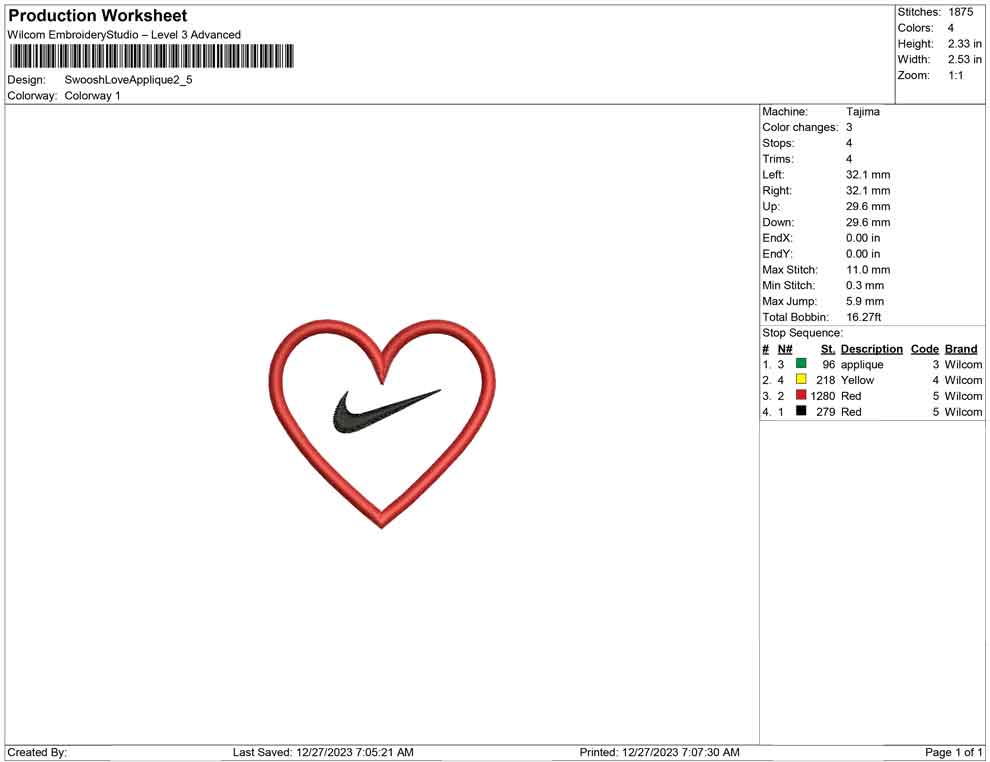
Task: Click the yellow color swatch in stop sequence
Action: click(x=801, y=379)
